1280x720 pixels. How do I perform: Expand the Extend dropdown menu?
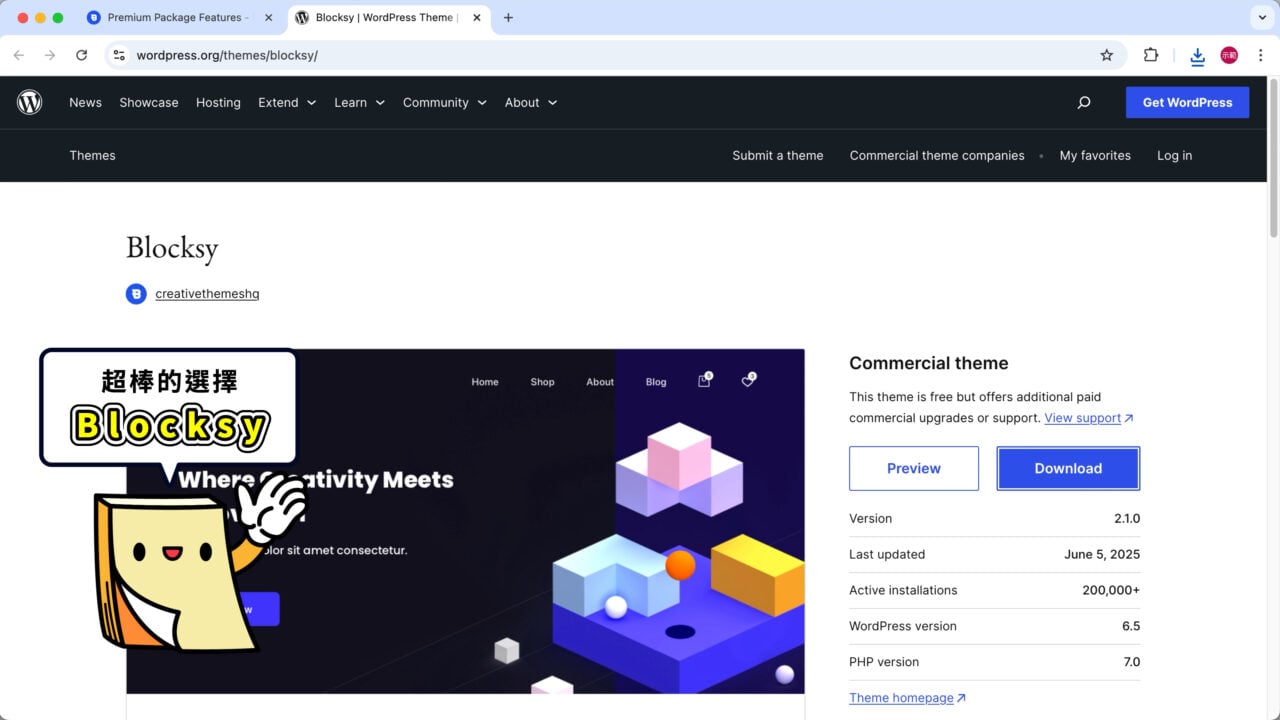[287, 102]
